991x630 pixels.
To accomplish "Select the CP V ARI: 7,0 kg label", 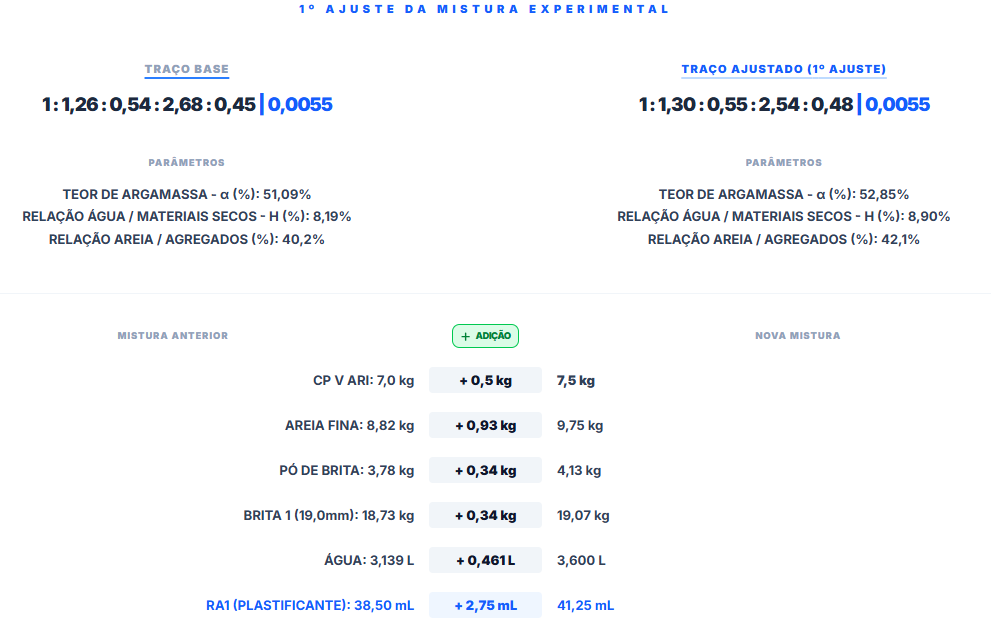I will pyautogui.click(x=363, y=381).
